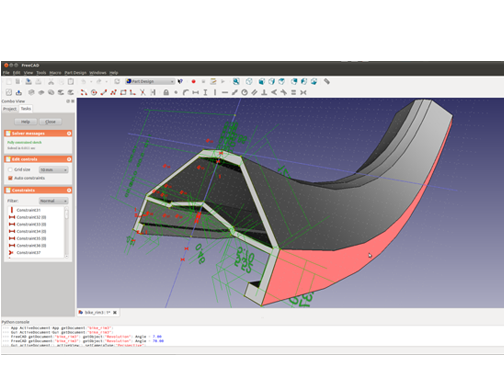
Task: Click the fit-all view icon
Action: (236, 82)
